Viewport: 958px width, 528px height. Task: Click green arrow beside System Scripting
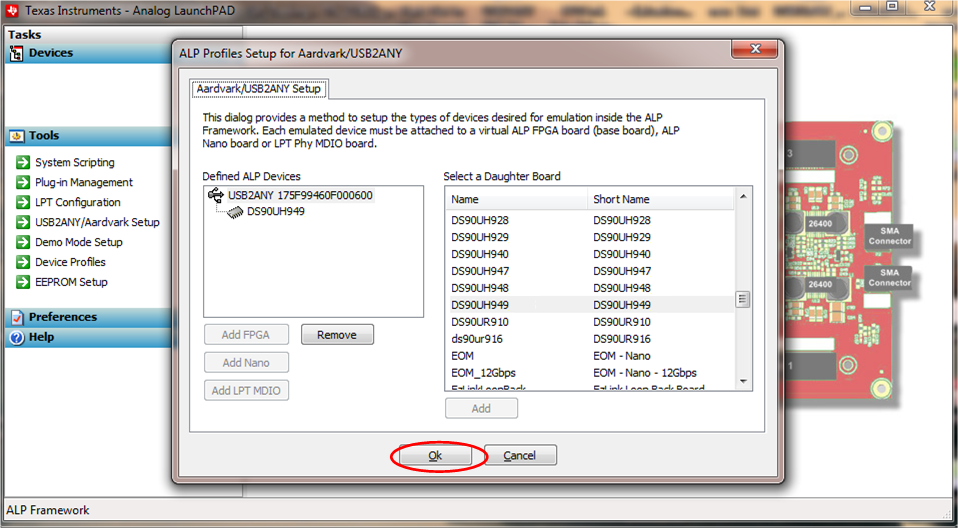pyautogui.click(x=23, y=163)
